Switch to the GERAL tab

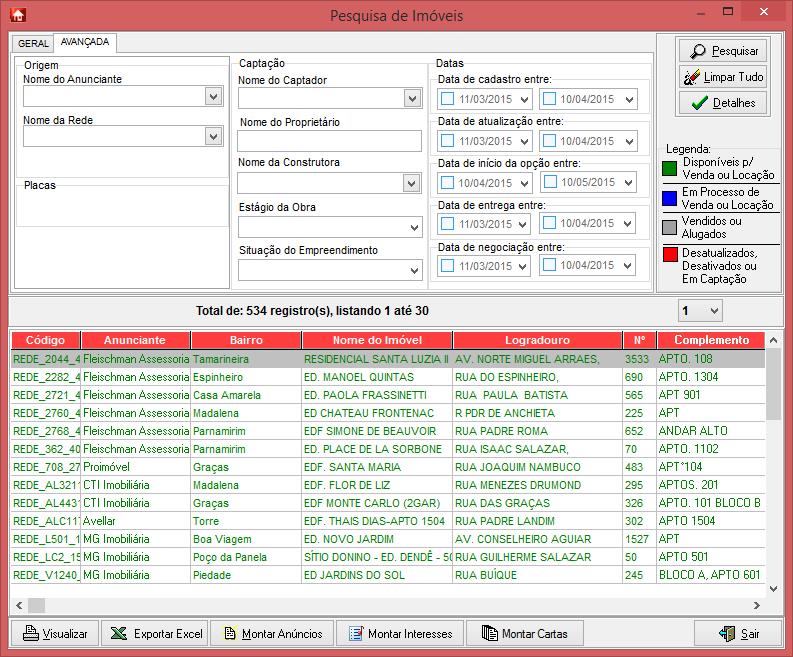33,44
